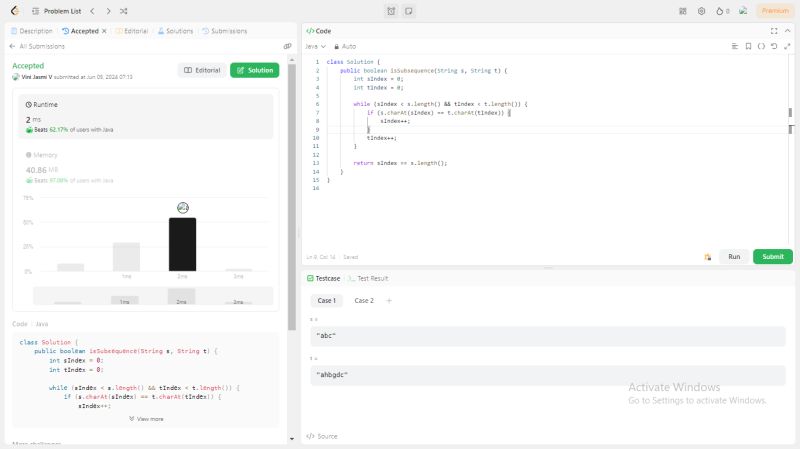
Task: Add a new test case with the plus icon
Action: tap(389, 301)
